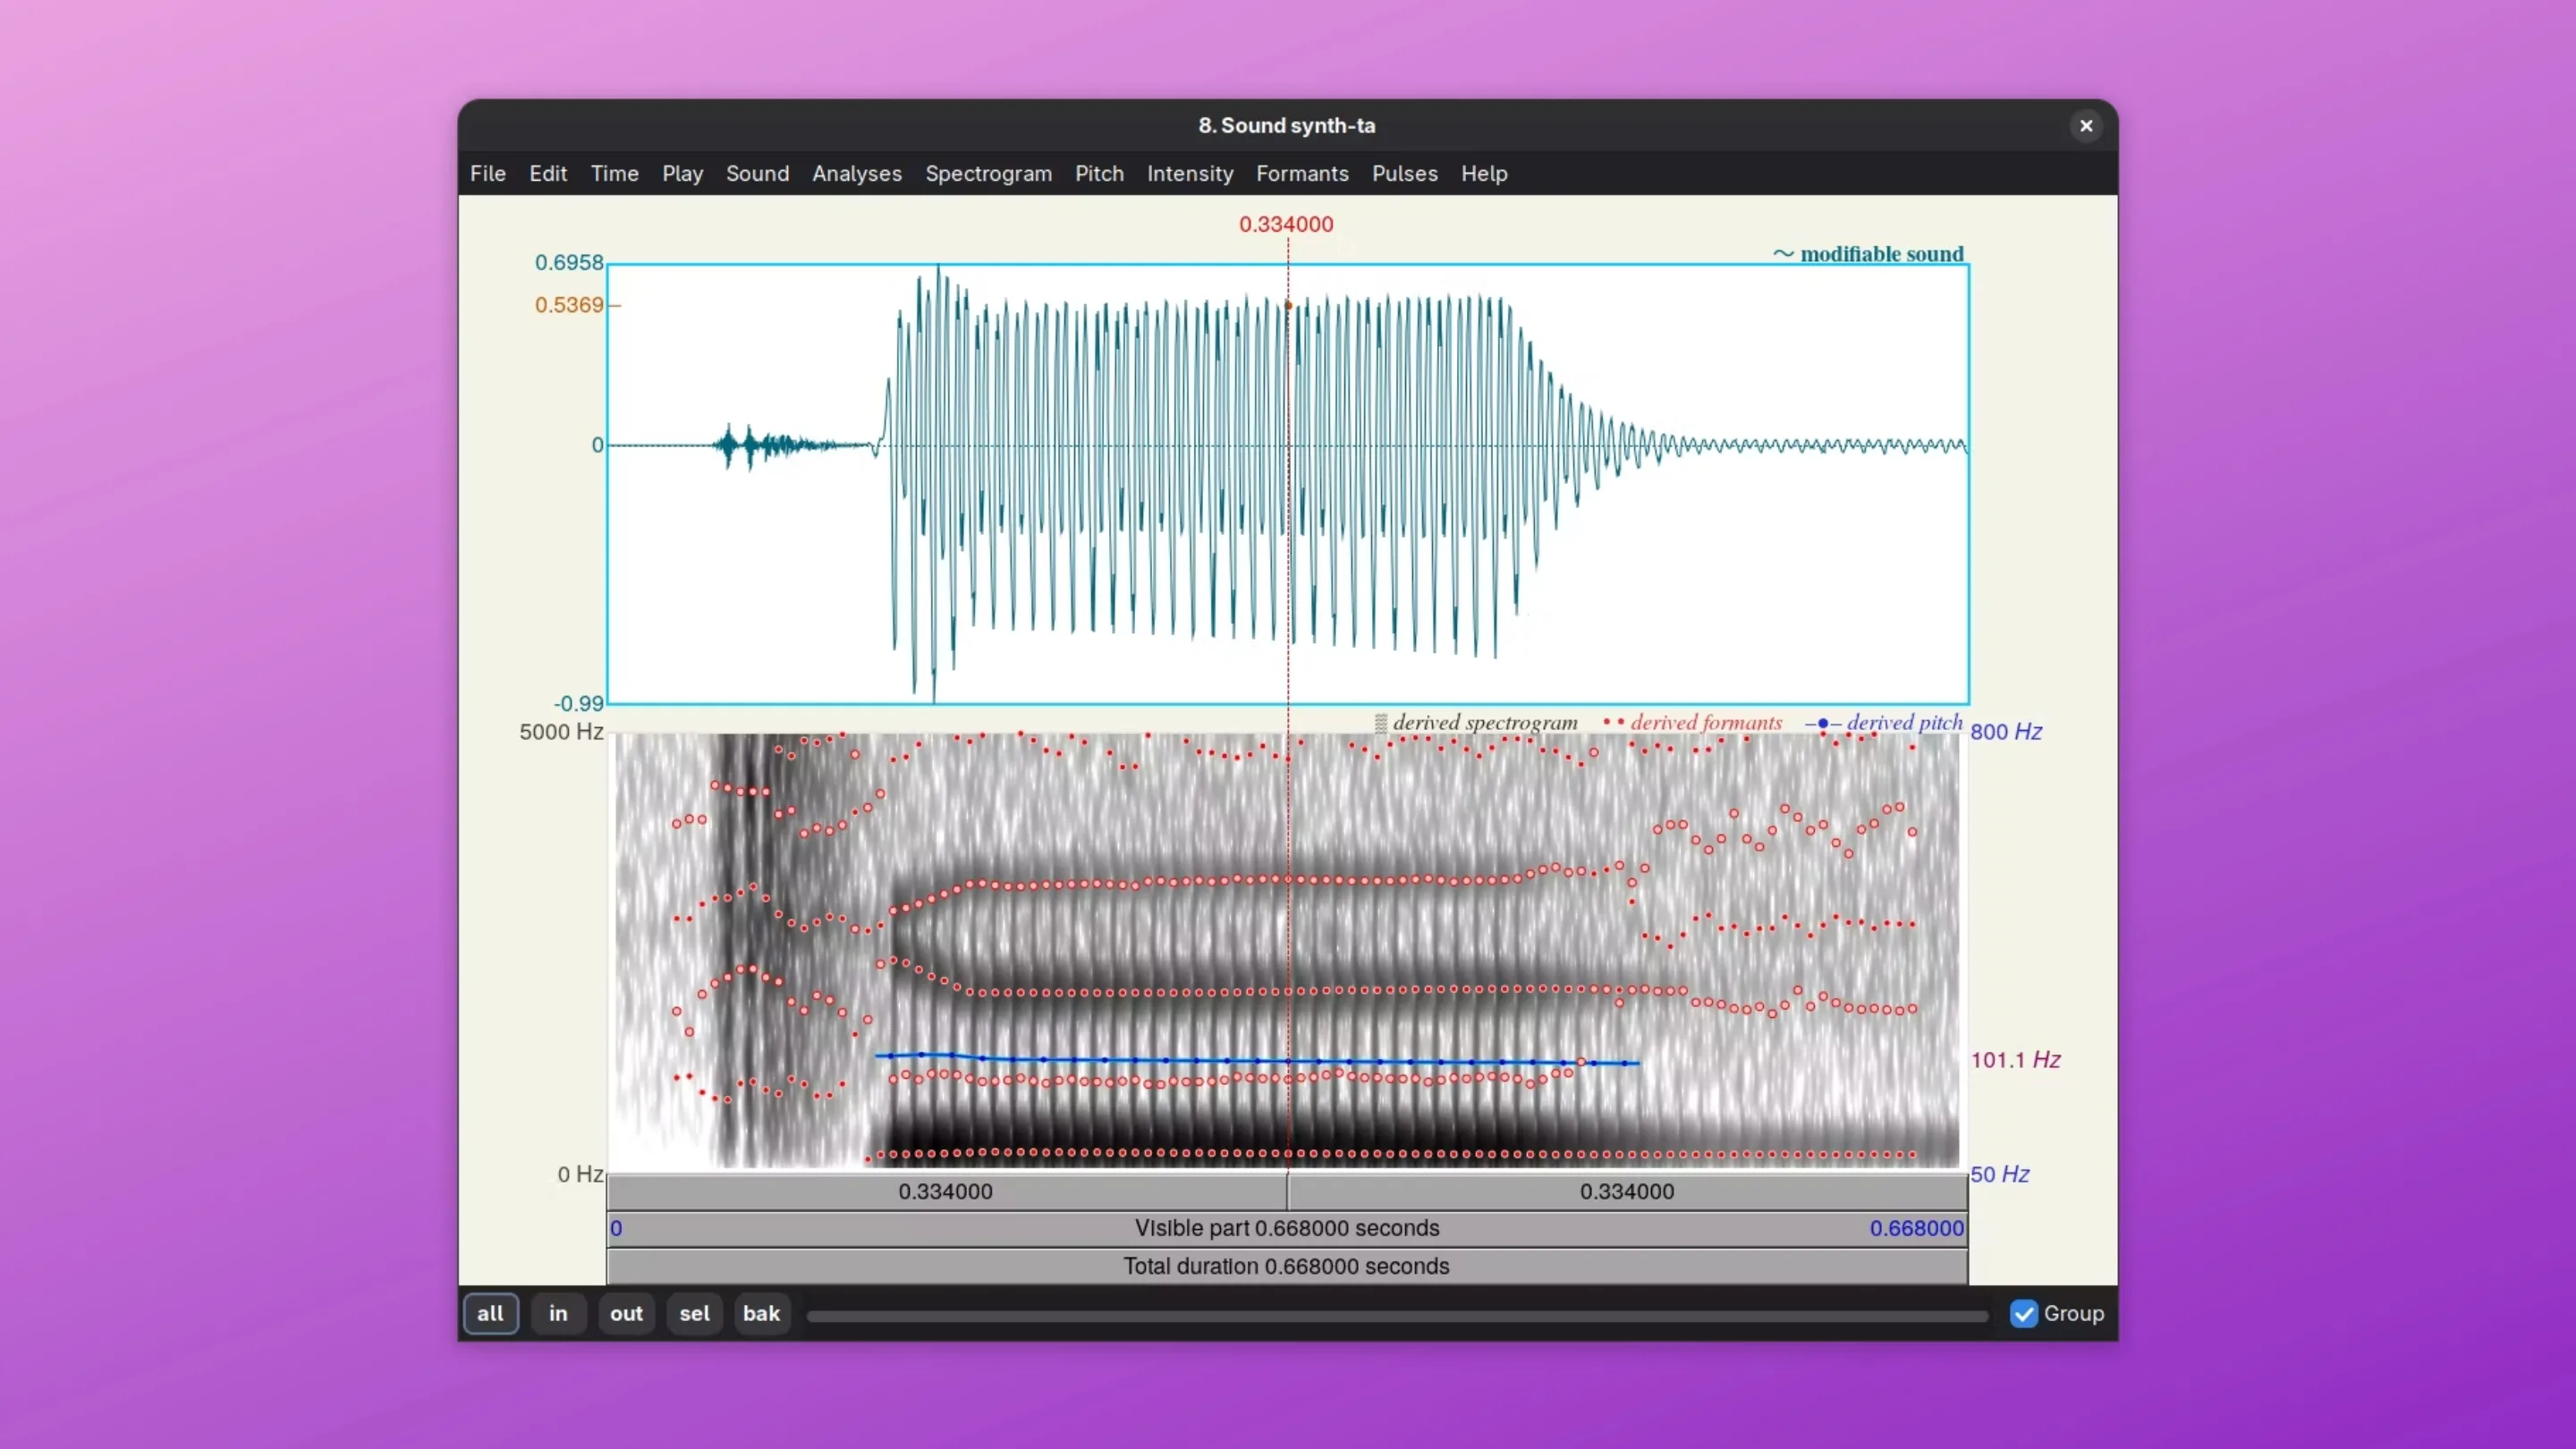Toggle the Group checkbox
The image size is (2576, 1449).
tap(2023, 1313)
